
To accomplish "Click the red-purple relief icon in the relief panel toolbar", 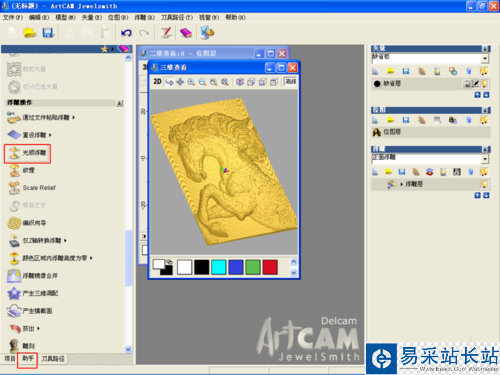I will (430, 172).
